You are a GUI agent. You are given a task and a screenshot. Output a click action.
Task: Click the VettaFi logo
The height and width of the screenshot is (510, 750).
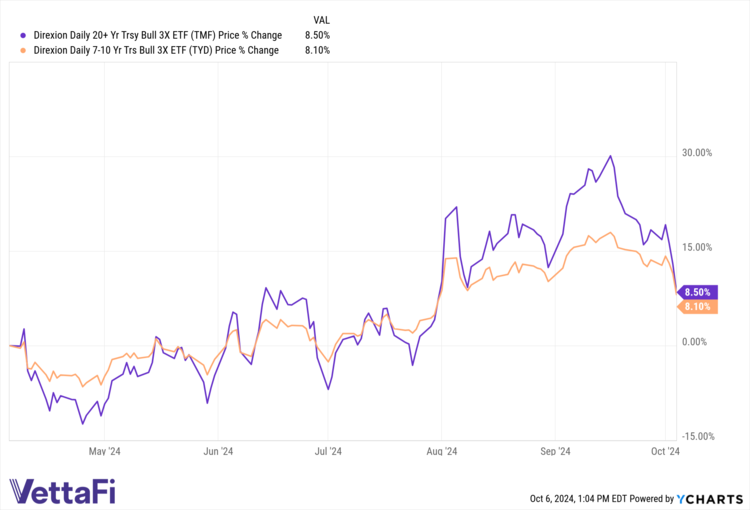[69, 490]
